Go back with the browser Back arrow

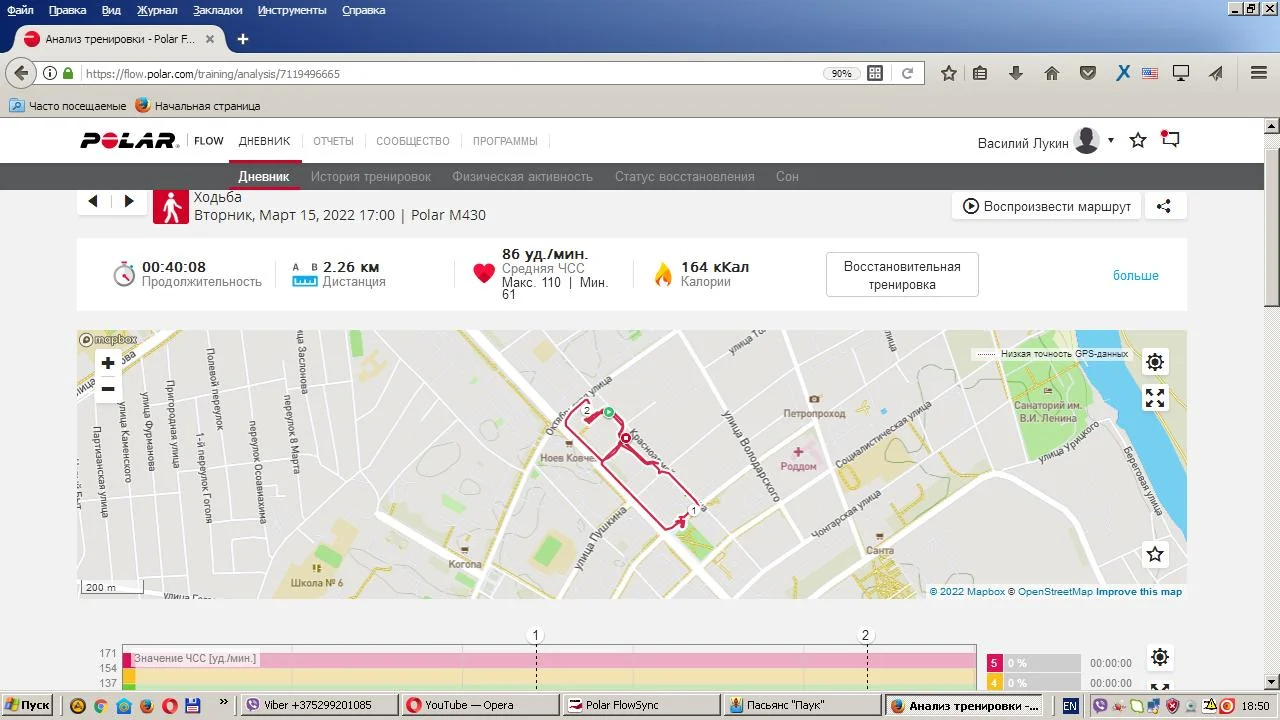click(21, 73)
